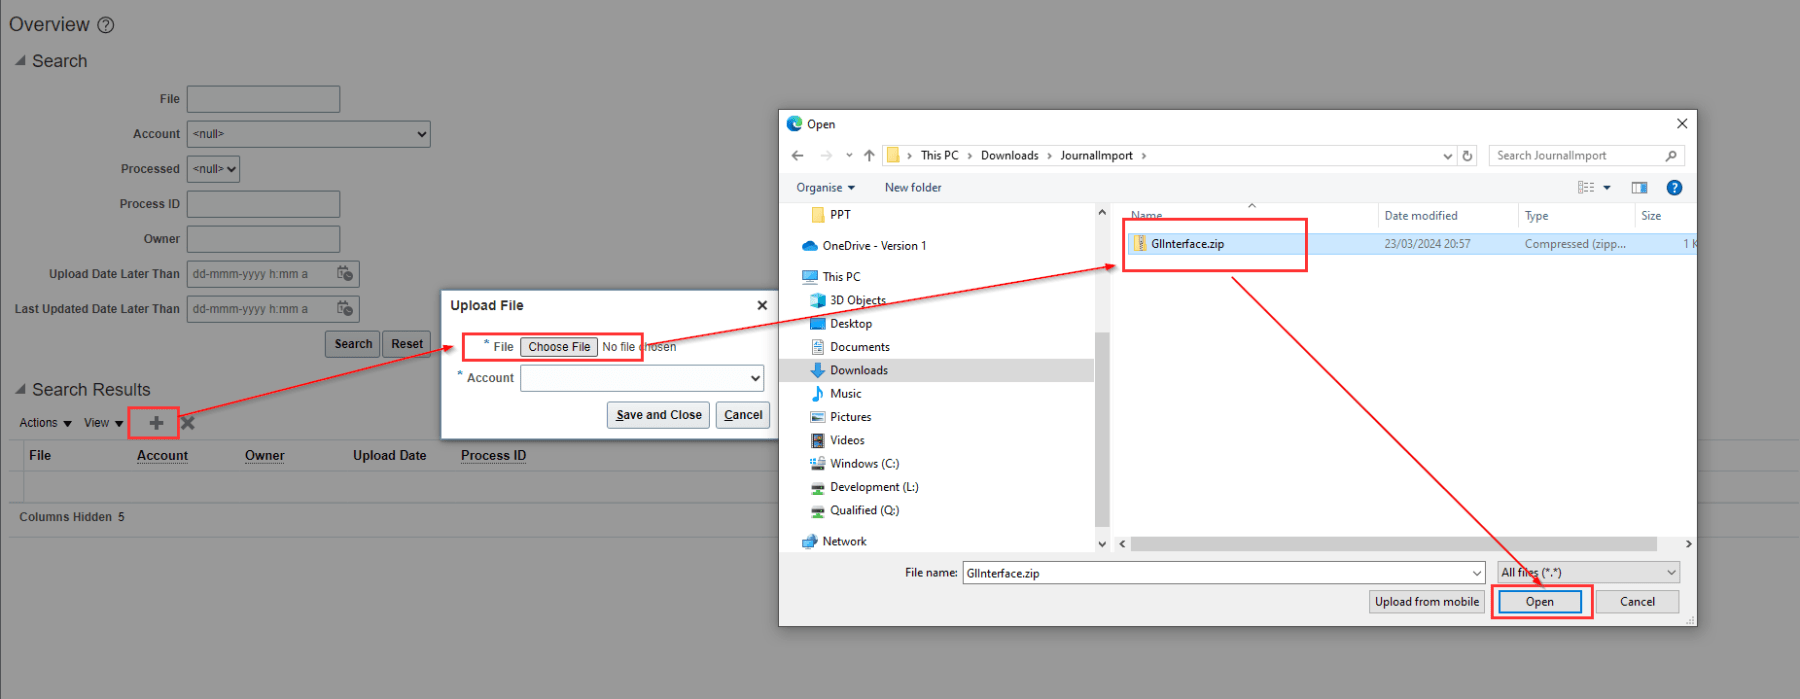Collapse the Search Results section
Image resolution: width=1800 pixels, height=699 pixels.
(20, 390)
